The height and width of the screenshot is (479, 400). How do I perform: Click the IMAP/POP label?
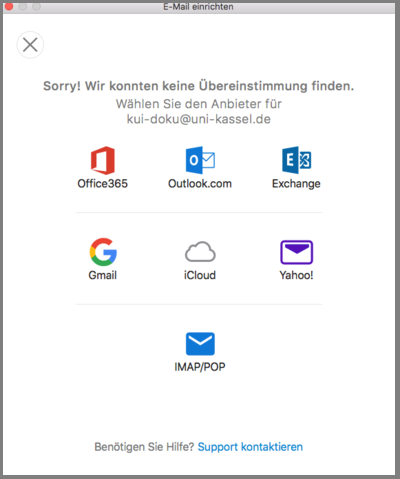click(200, 367)
